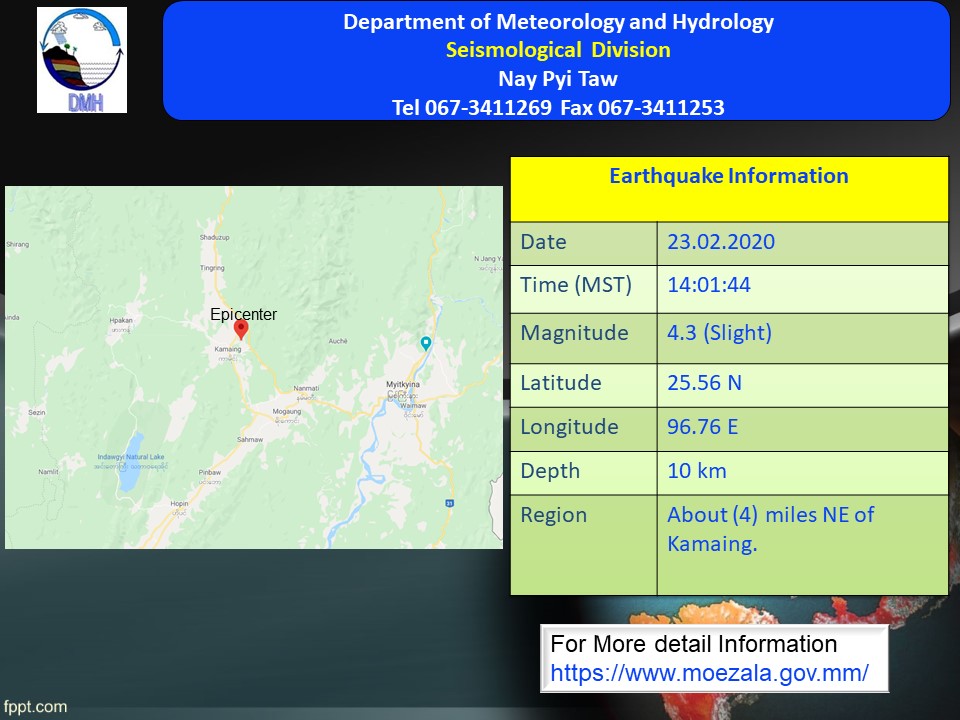Click the date value 23.02.2020
960x720 pixels.
pos(721,242)
